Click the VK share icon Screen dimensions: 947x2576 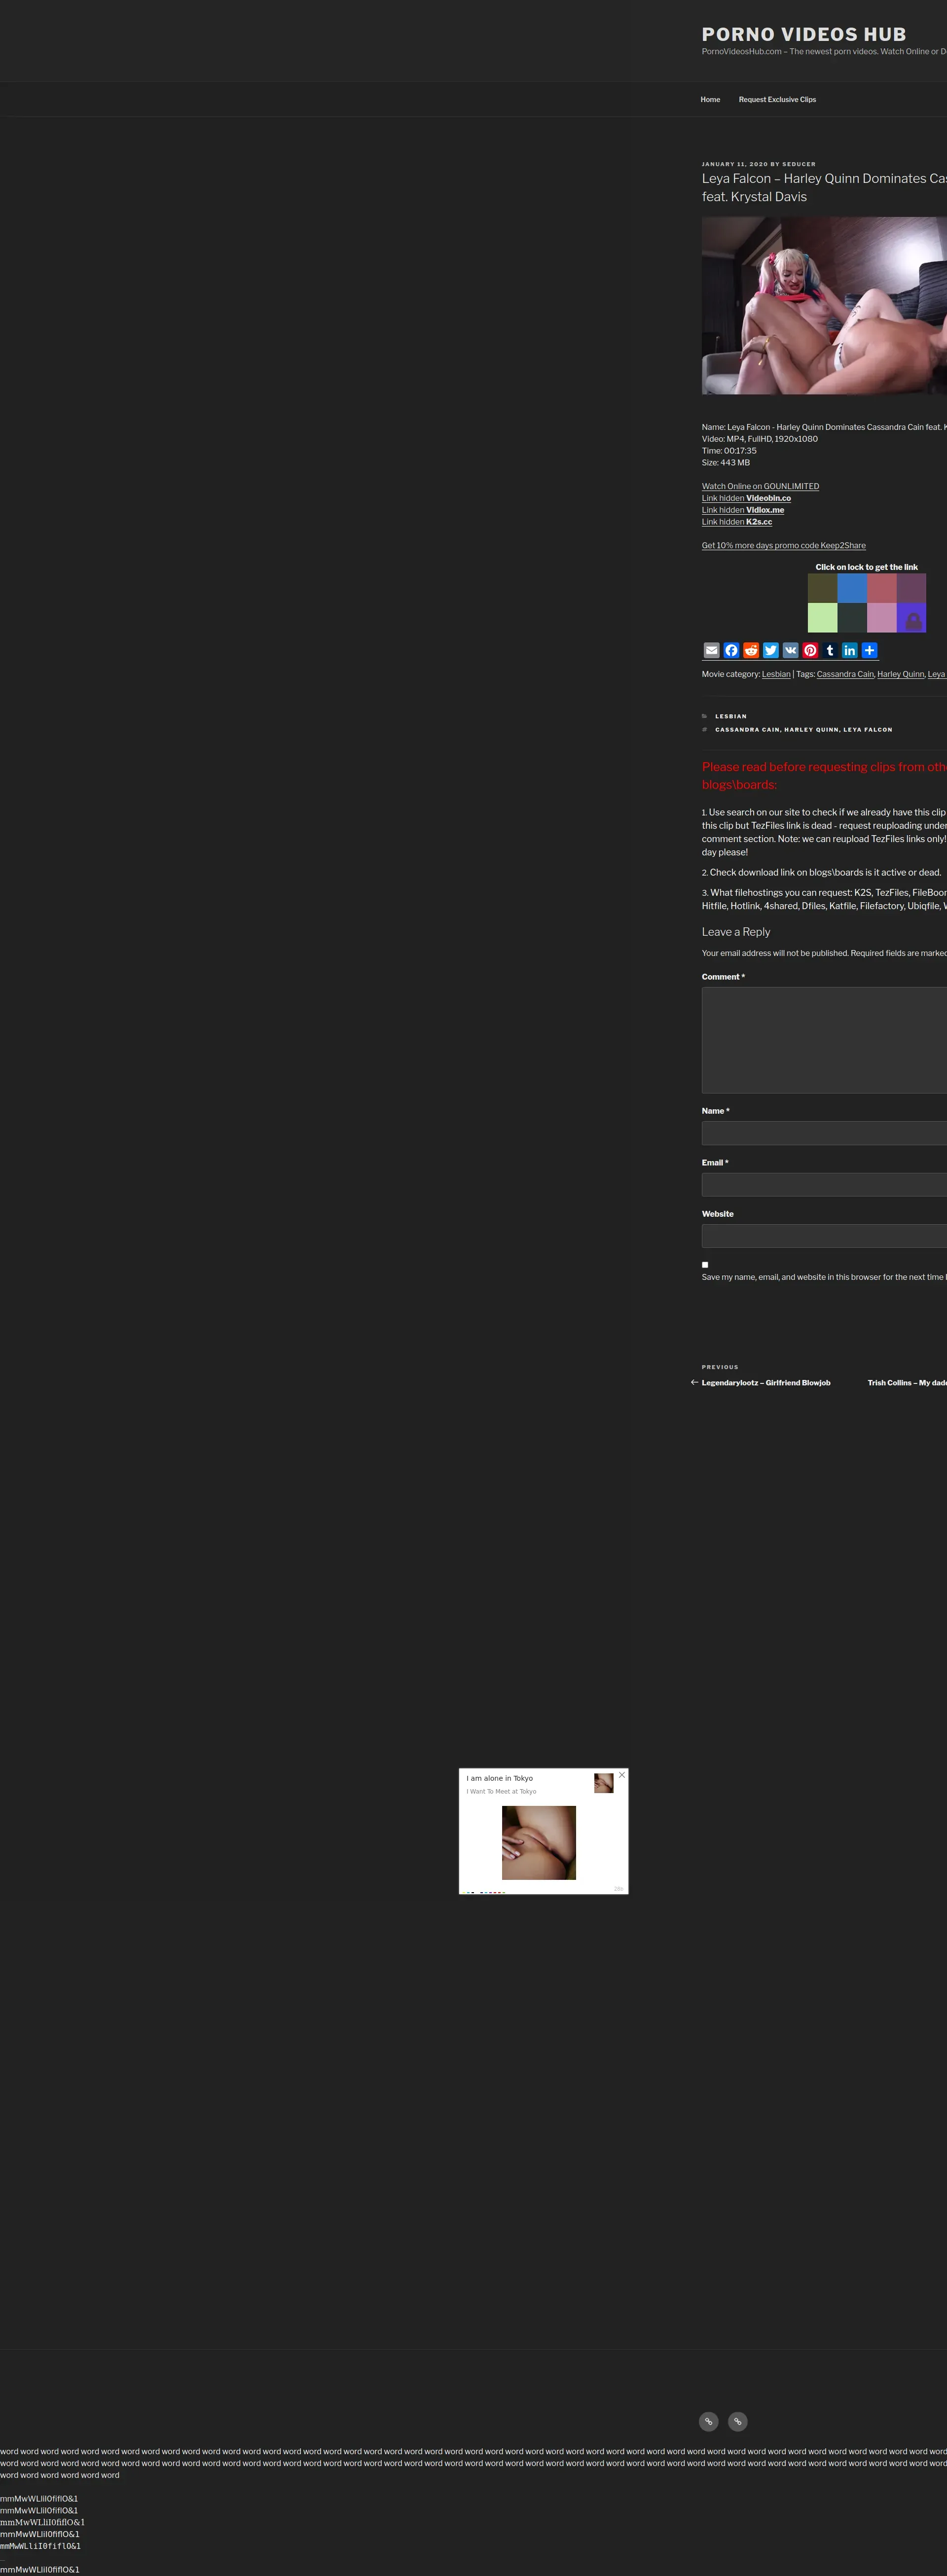click(790, 650)
